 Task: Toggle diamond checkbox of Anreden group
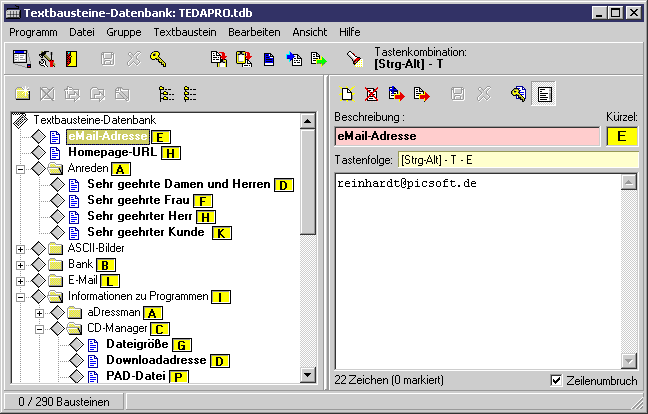click(38, 168)
